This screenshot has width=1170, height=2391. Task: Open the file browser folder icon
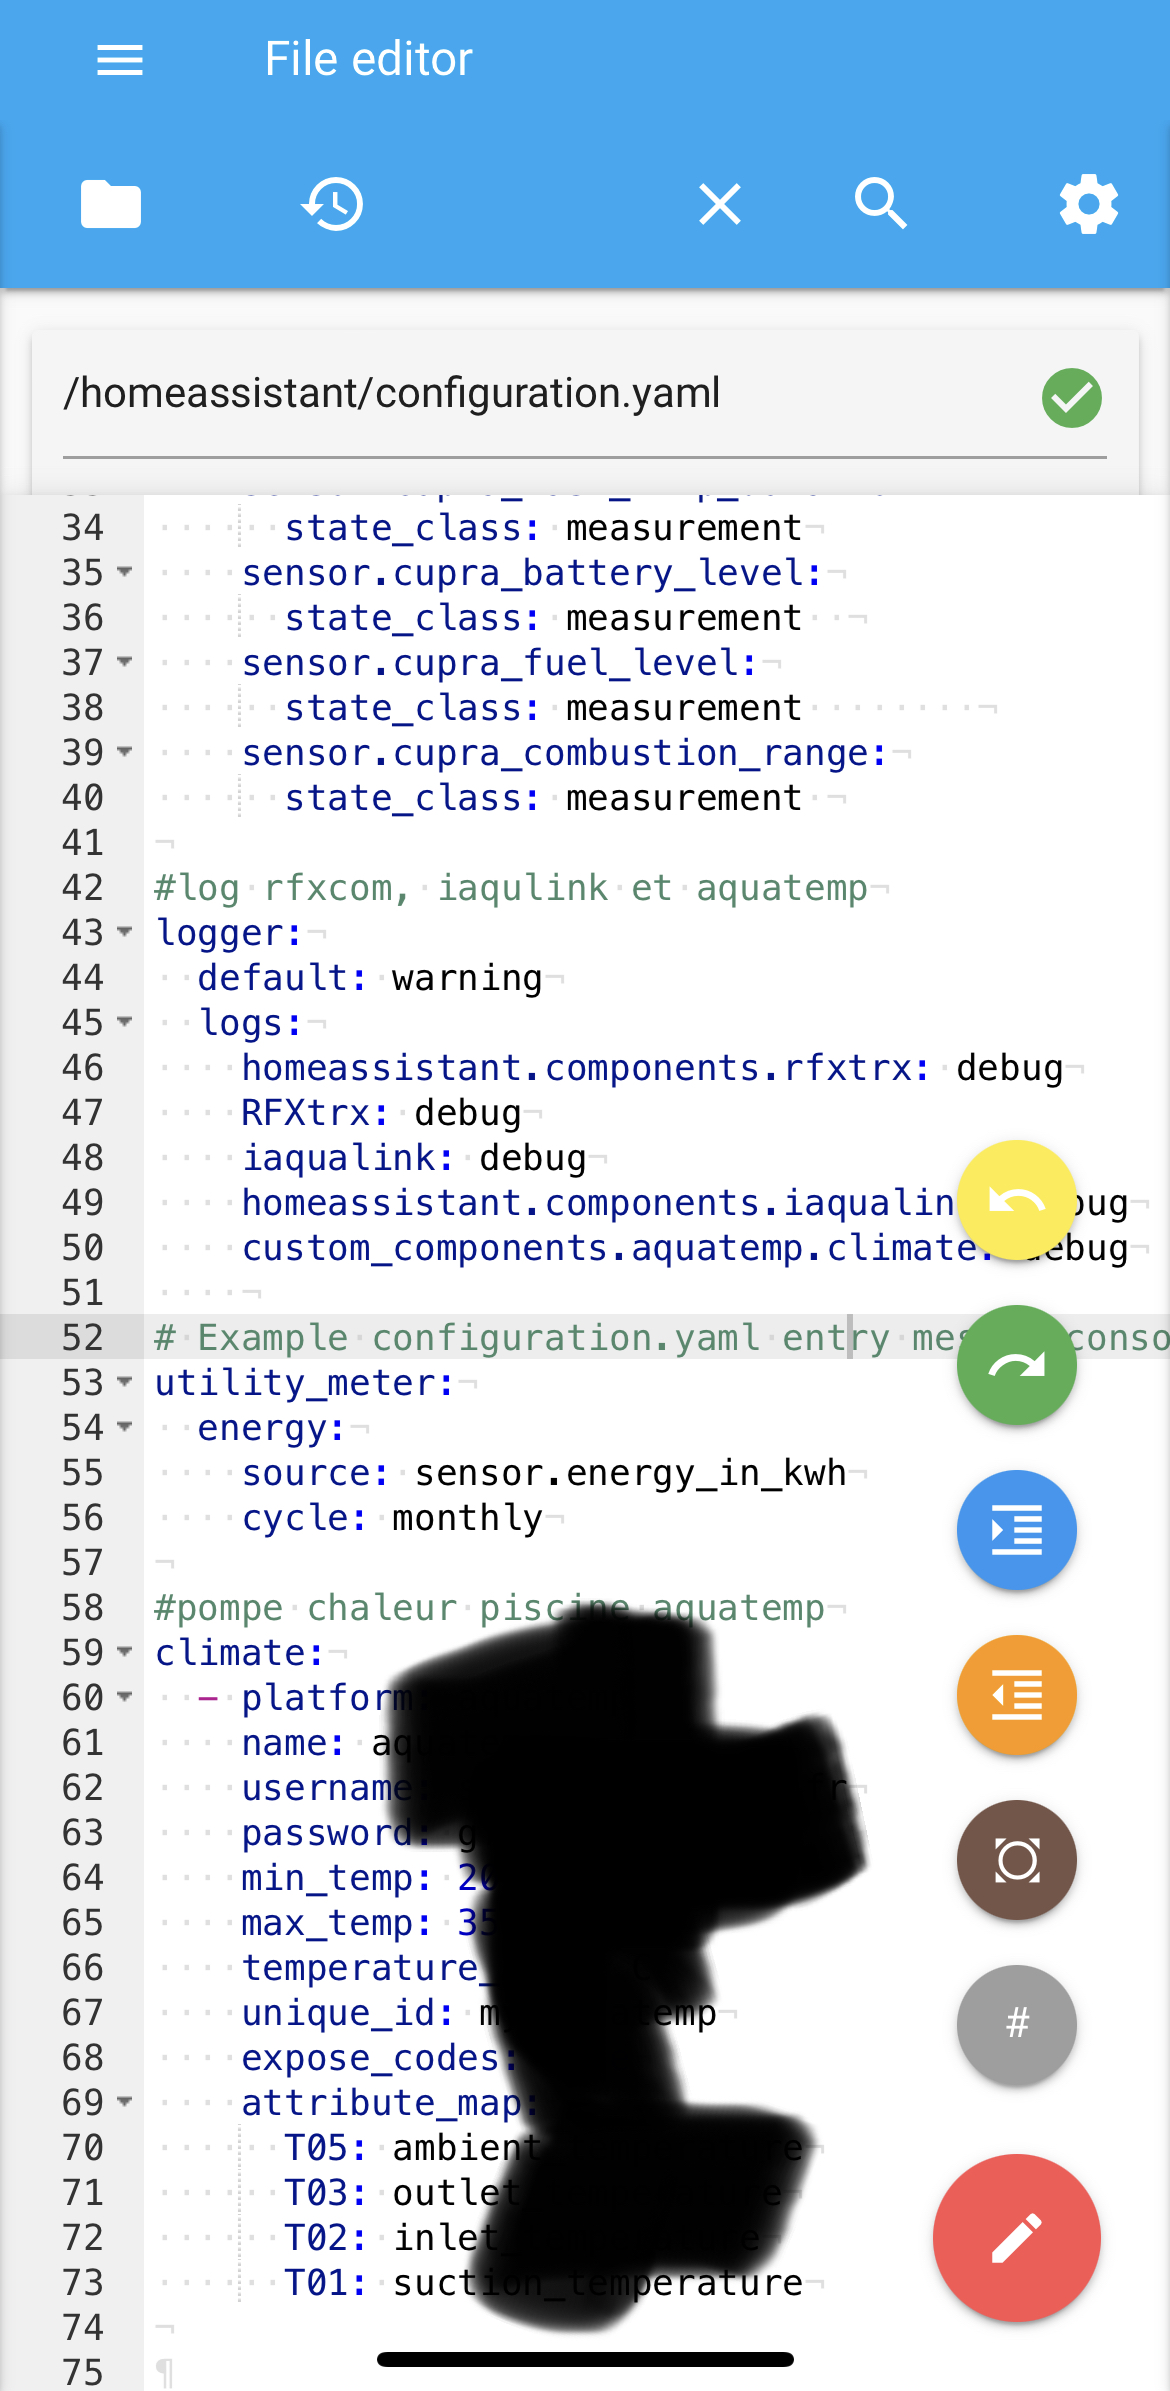pyautogui.click(x=111, y=205)
